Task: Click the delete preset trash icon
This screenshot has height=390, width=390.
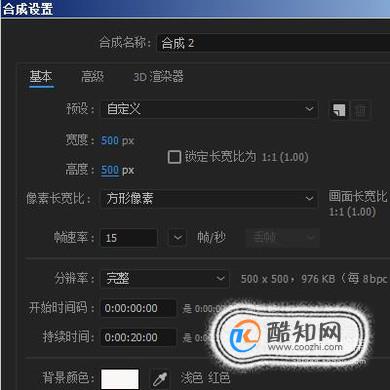Action: click(x=360, y=110)
